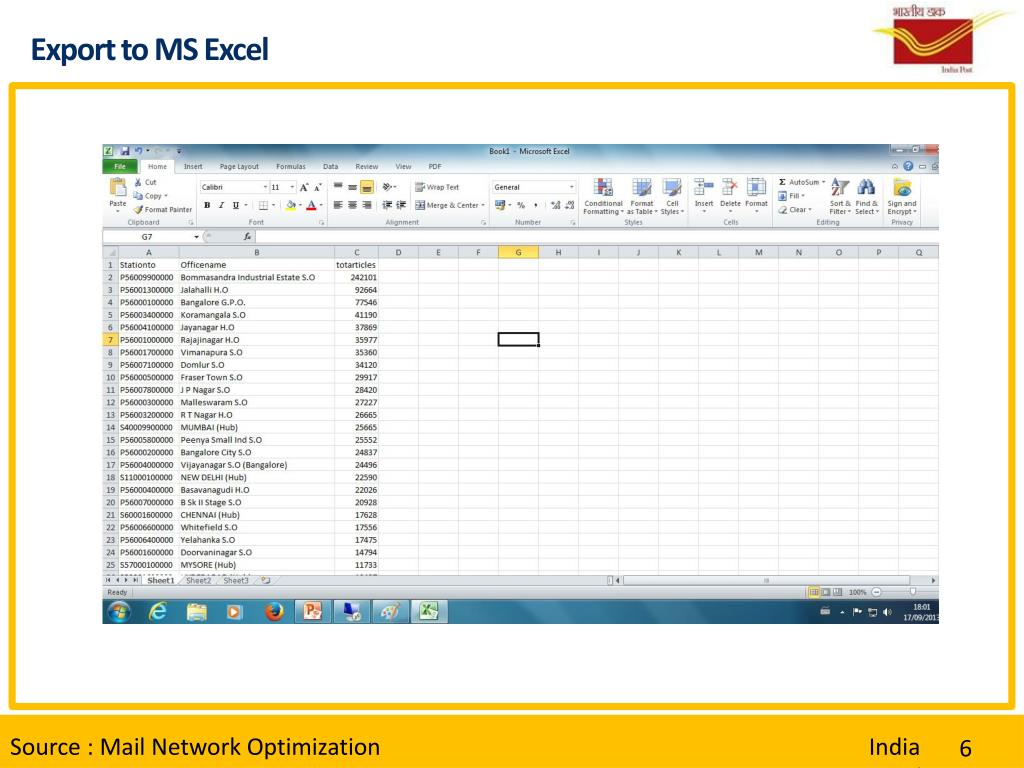Image resolution: width=1024 pixels, height=768 pixels.
Task: Switch to Page Layout view in status bar
Action: (x=826, y=592)
